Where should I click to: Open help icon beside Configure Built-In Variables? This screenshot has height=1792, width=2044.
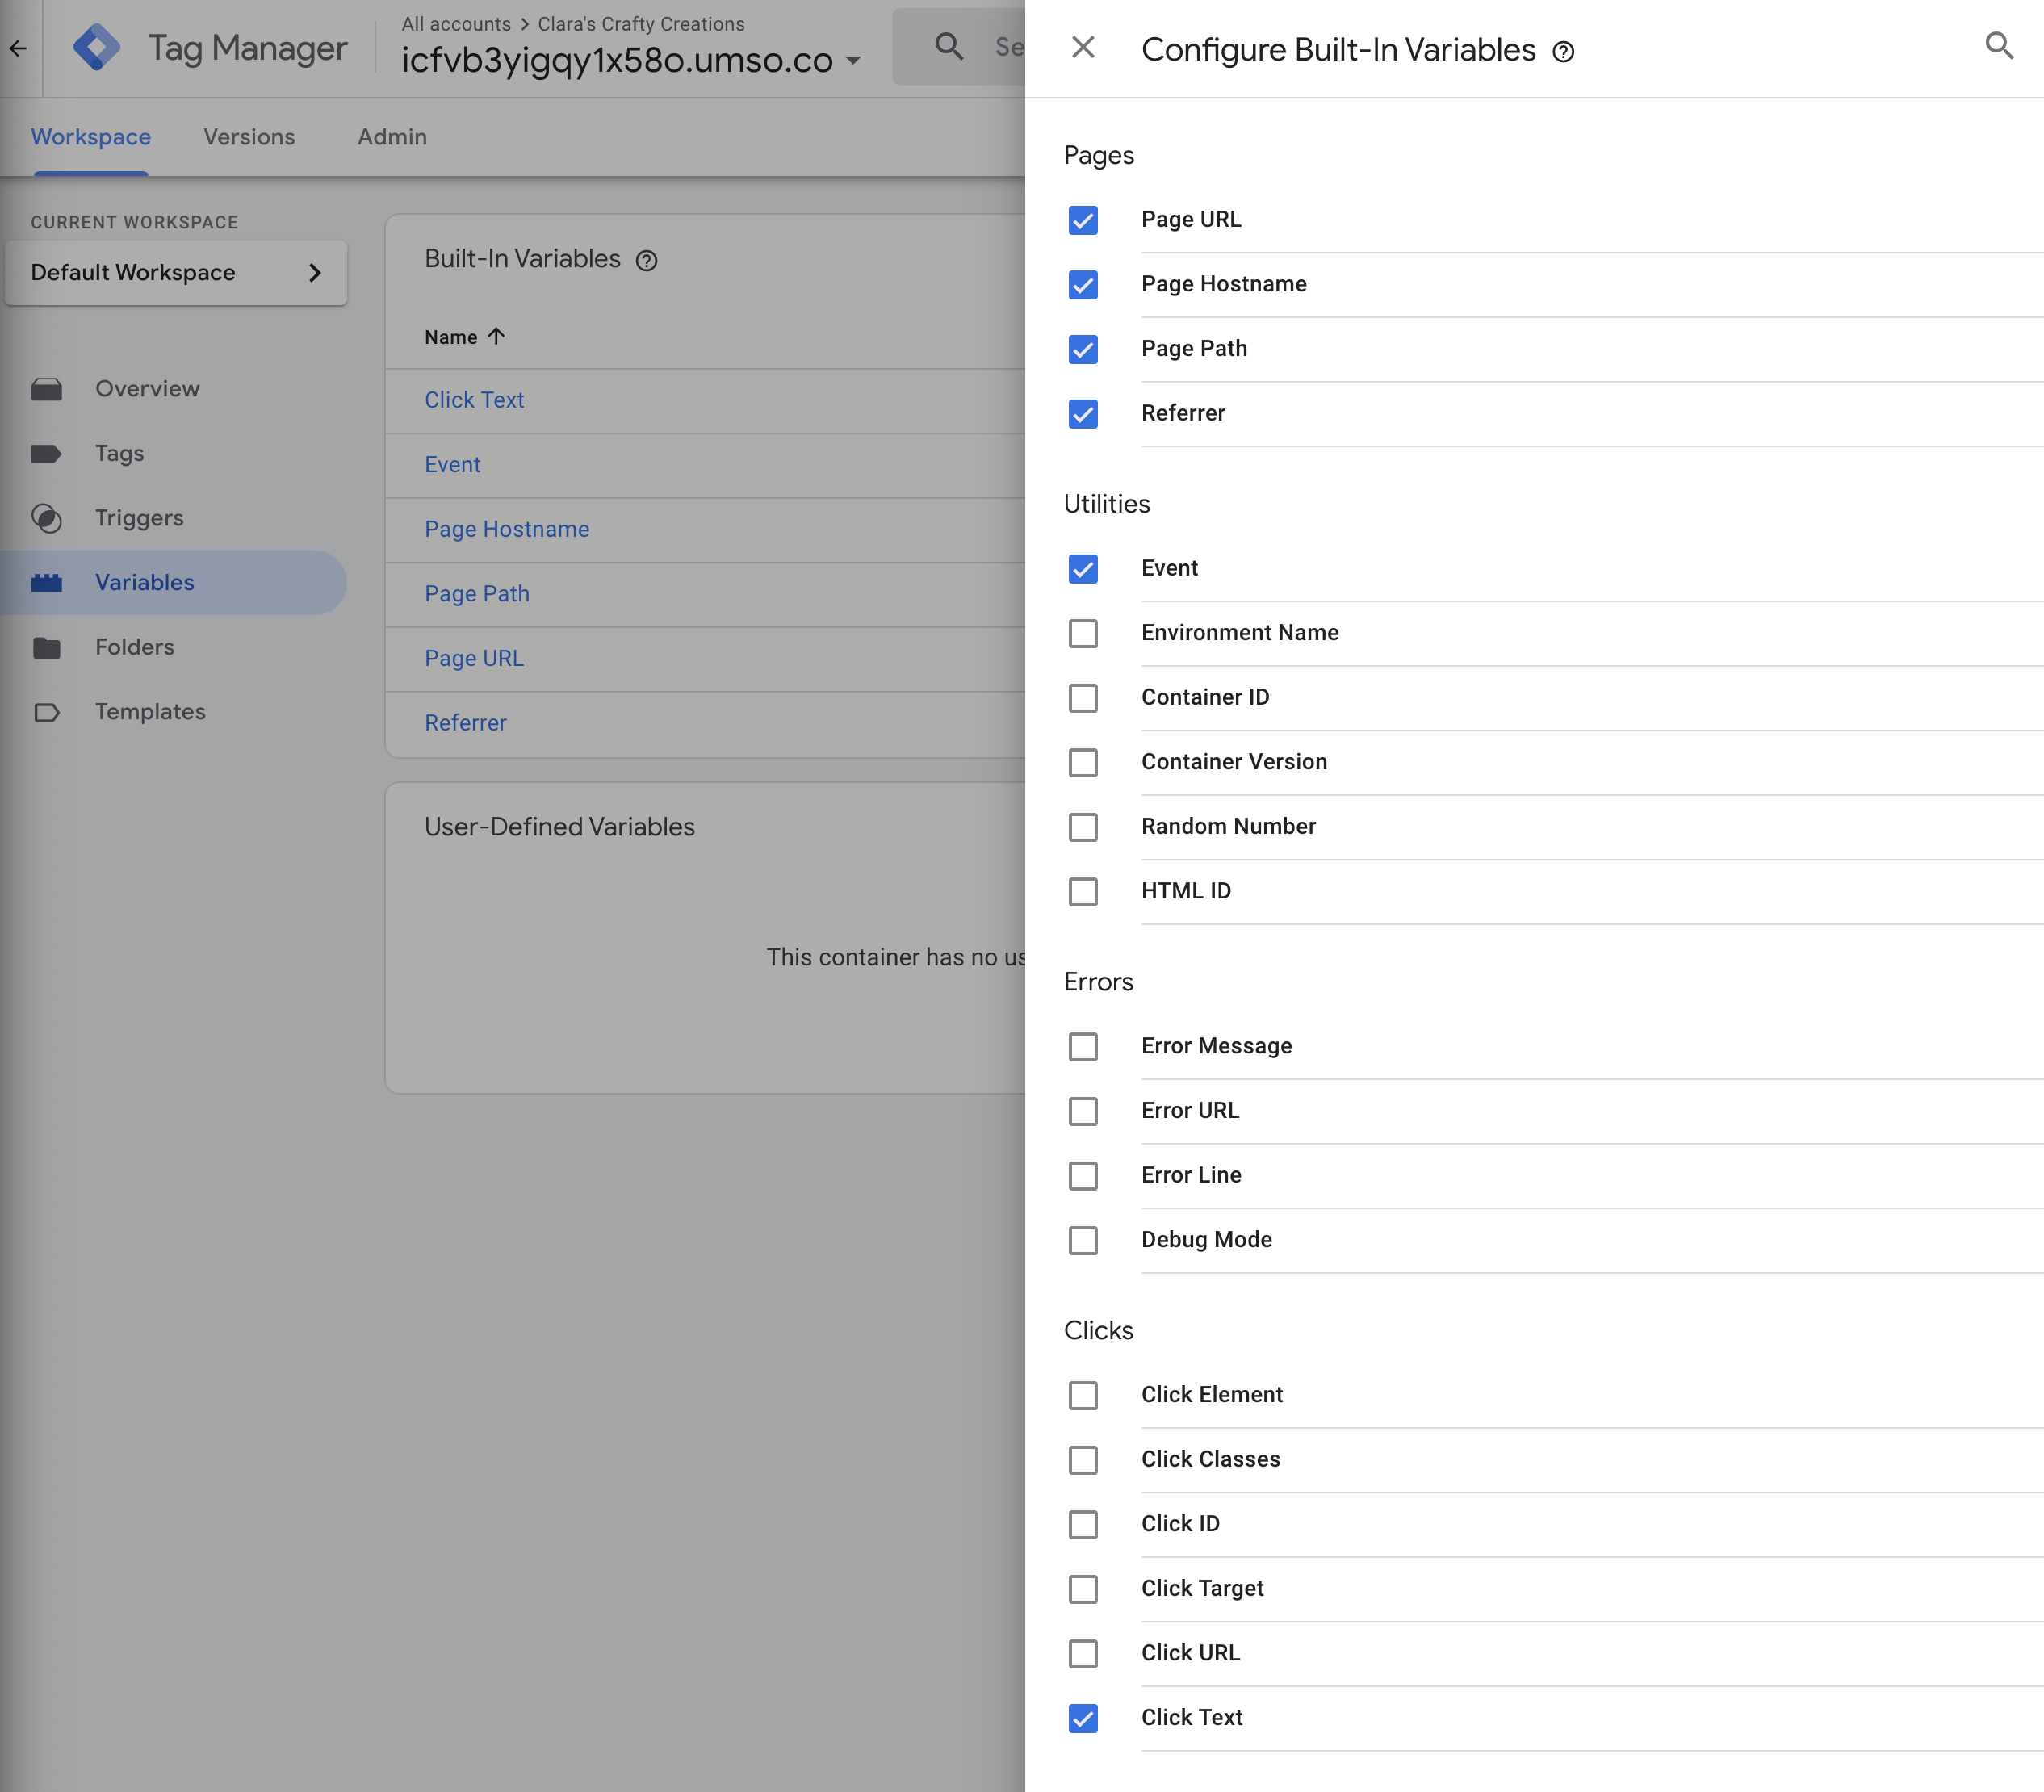click(x=1563, y=52)
